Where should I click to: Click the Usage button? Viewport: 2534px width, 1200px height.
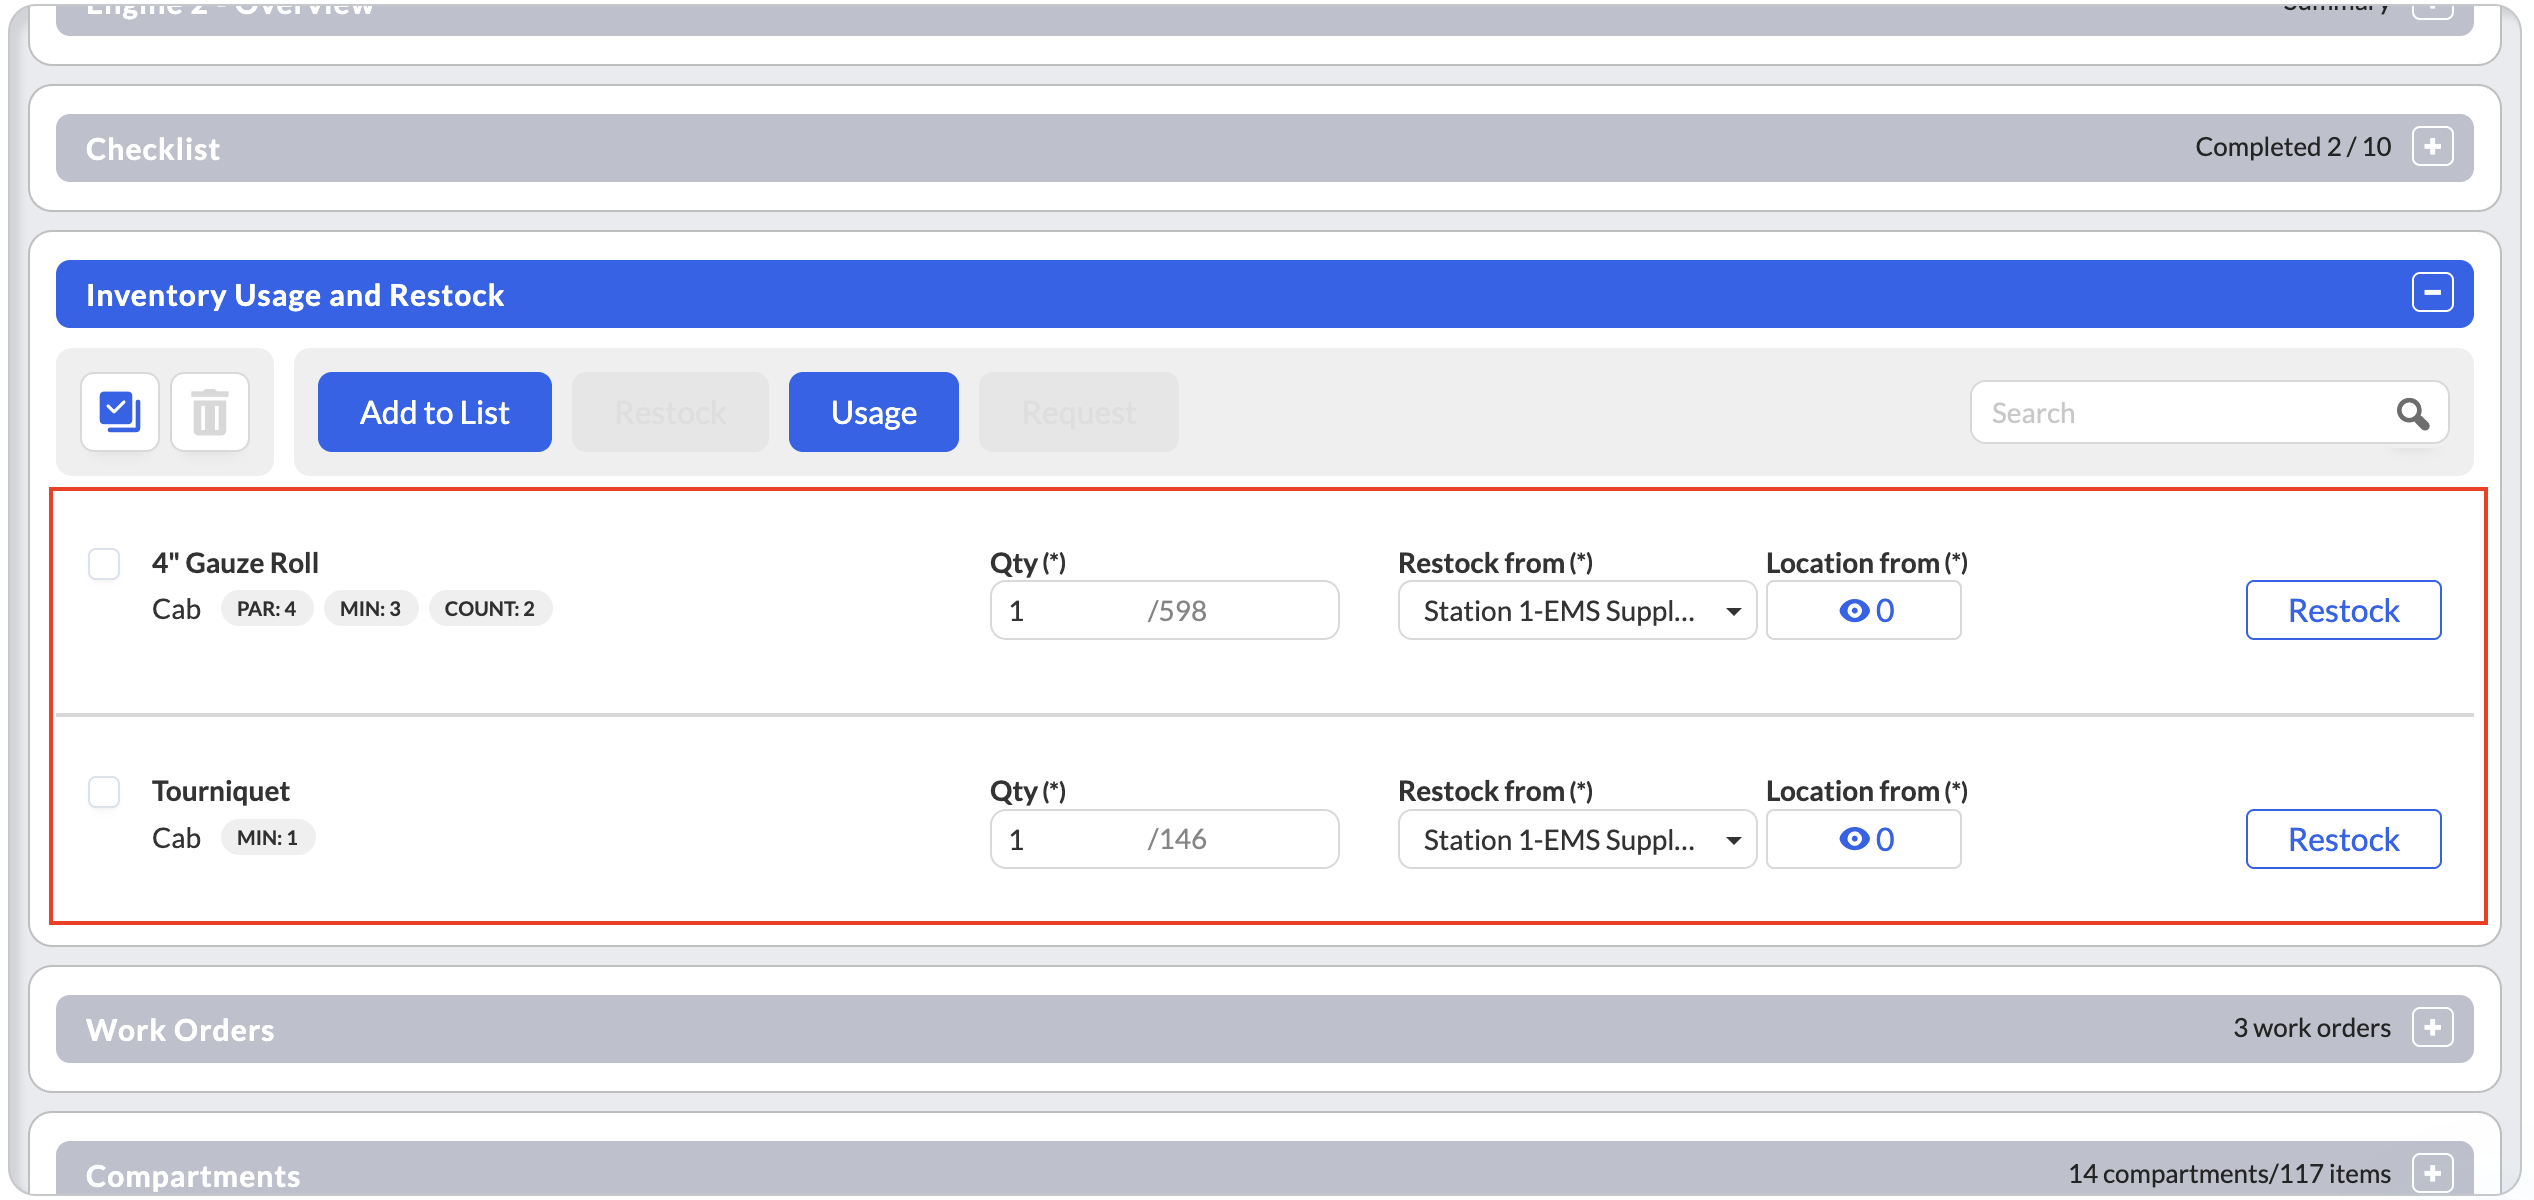coord(874,412)
